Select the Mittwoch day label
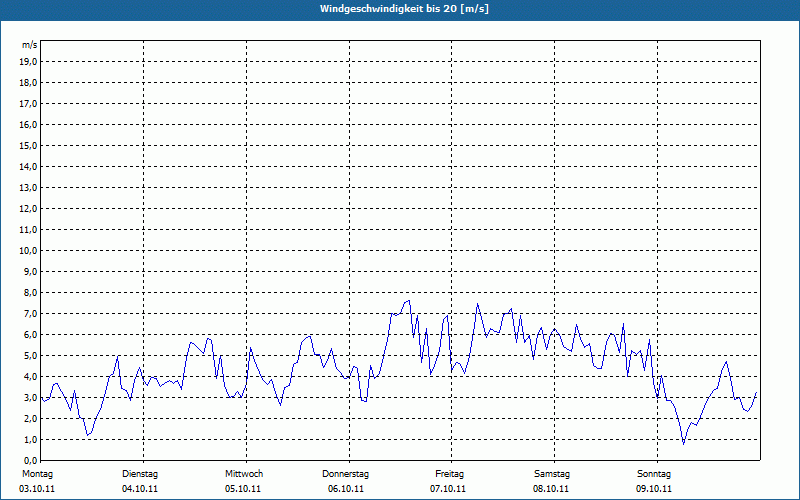The width and height of the screenshot is (800, 500). coord(244,474)
